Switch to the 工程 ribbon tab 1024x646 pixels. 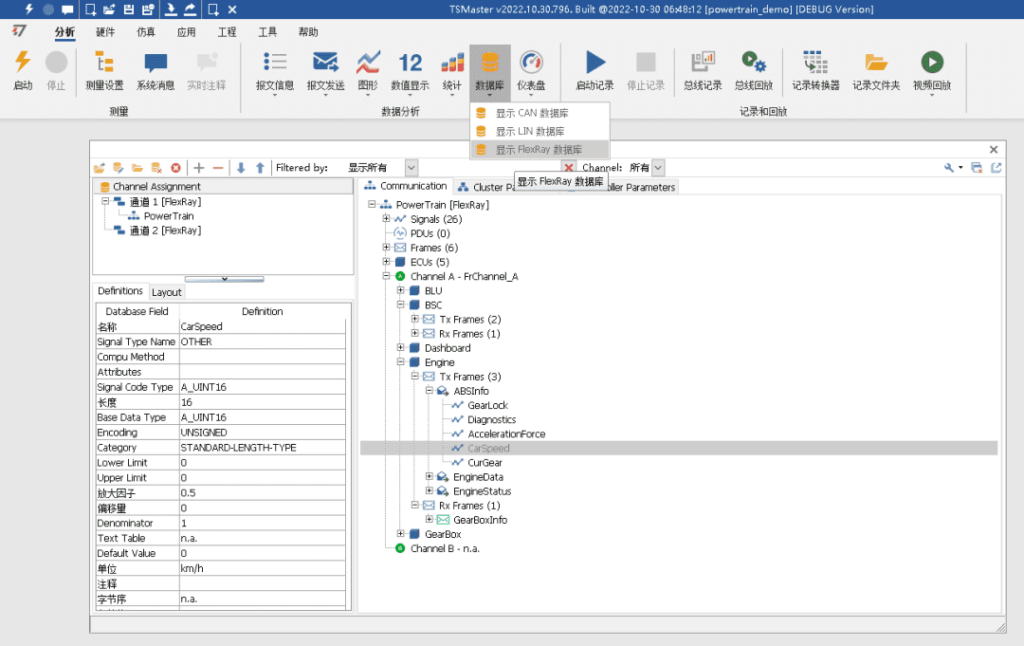click(x=227, y=32)
